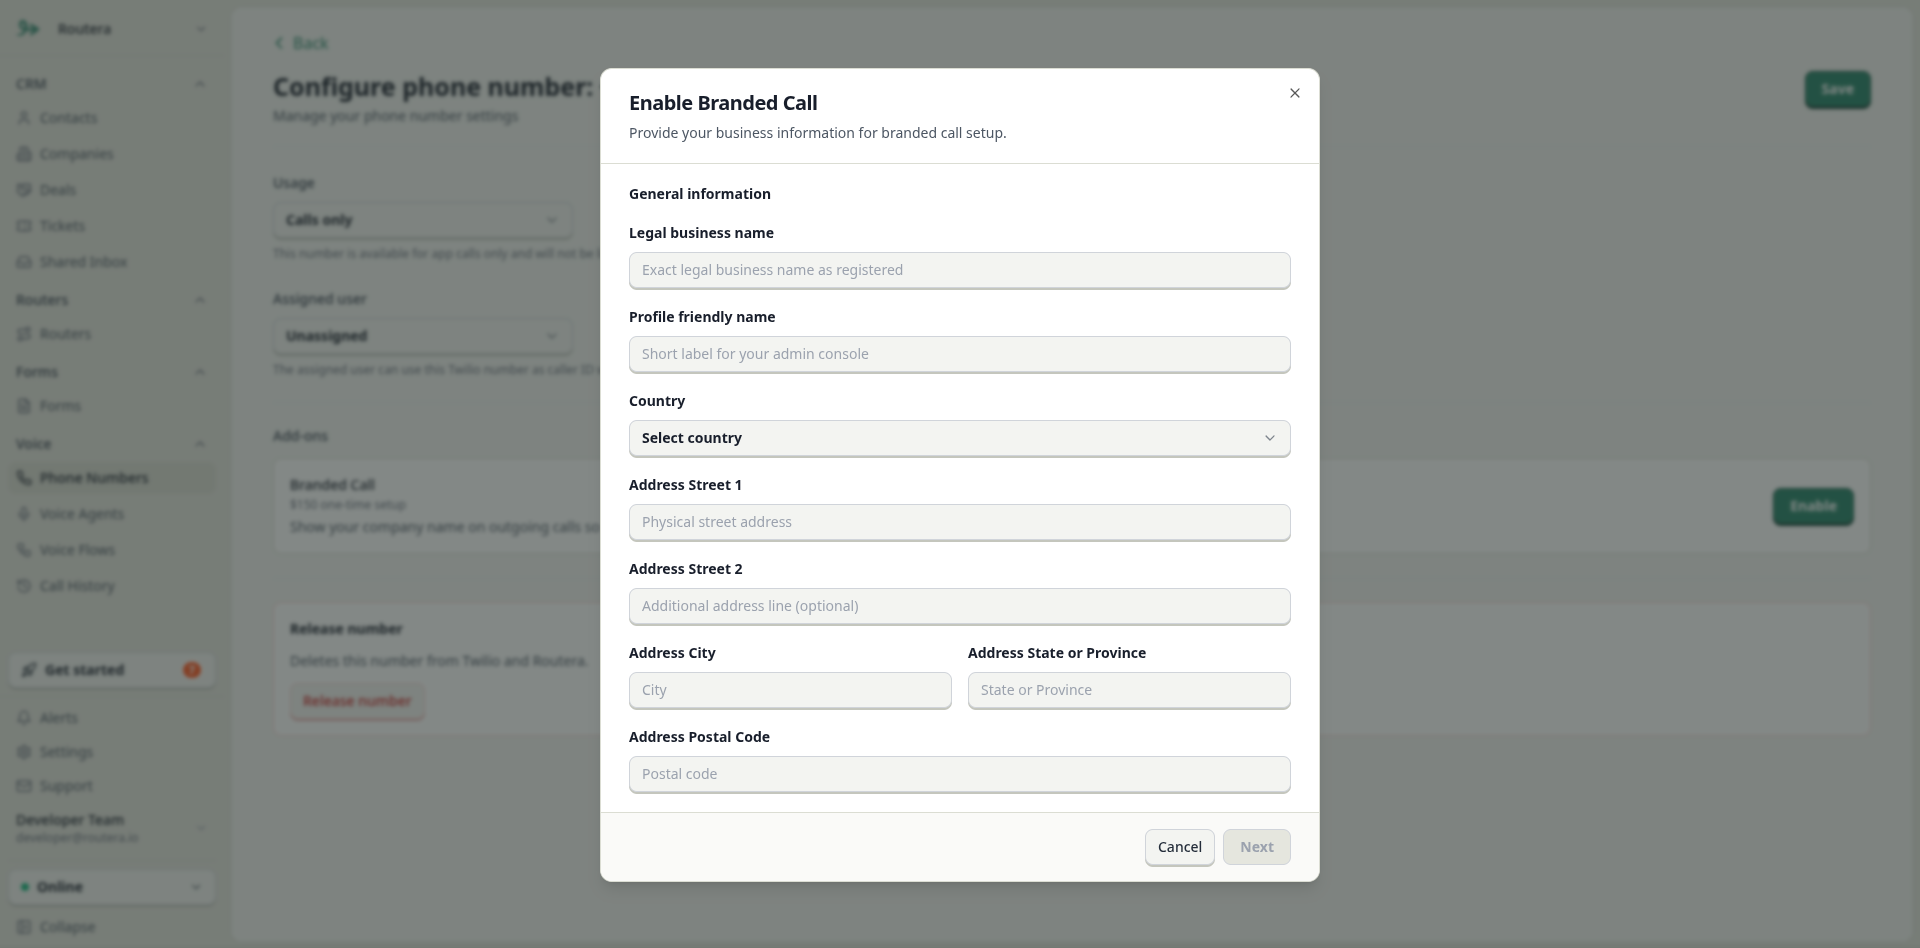Image resolution: width=1920 pixels, height=948 pixels.
Task: Expand the Developer Team account menu
Action: (200, 828)
